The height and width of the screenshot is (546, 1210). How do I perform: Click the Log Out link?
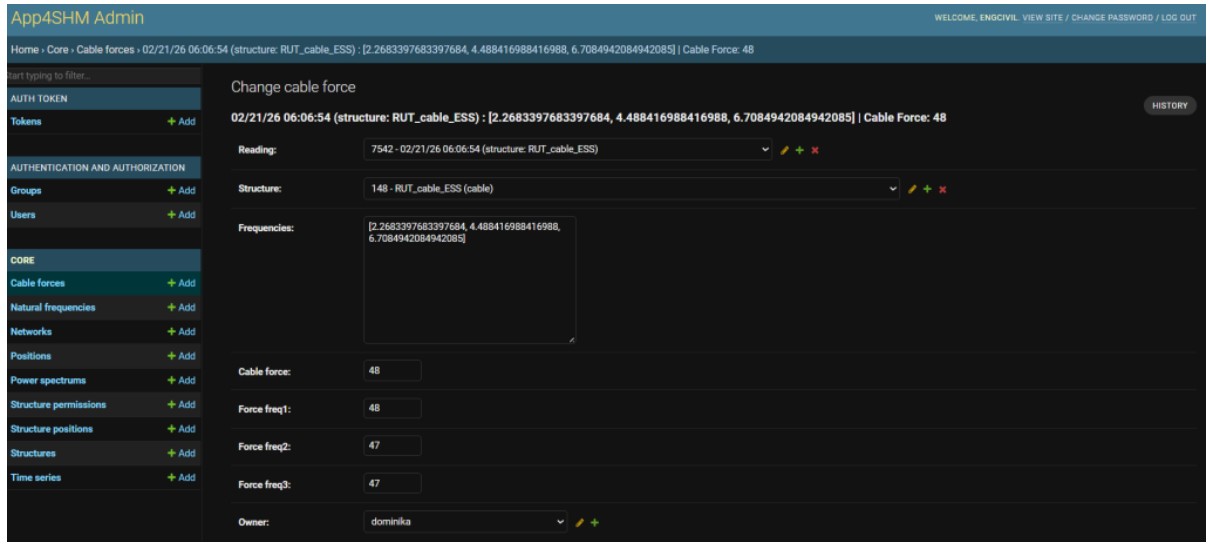1178,19
